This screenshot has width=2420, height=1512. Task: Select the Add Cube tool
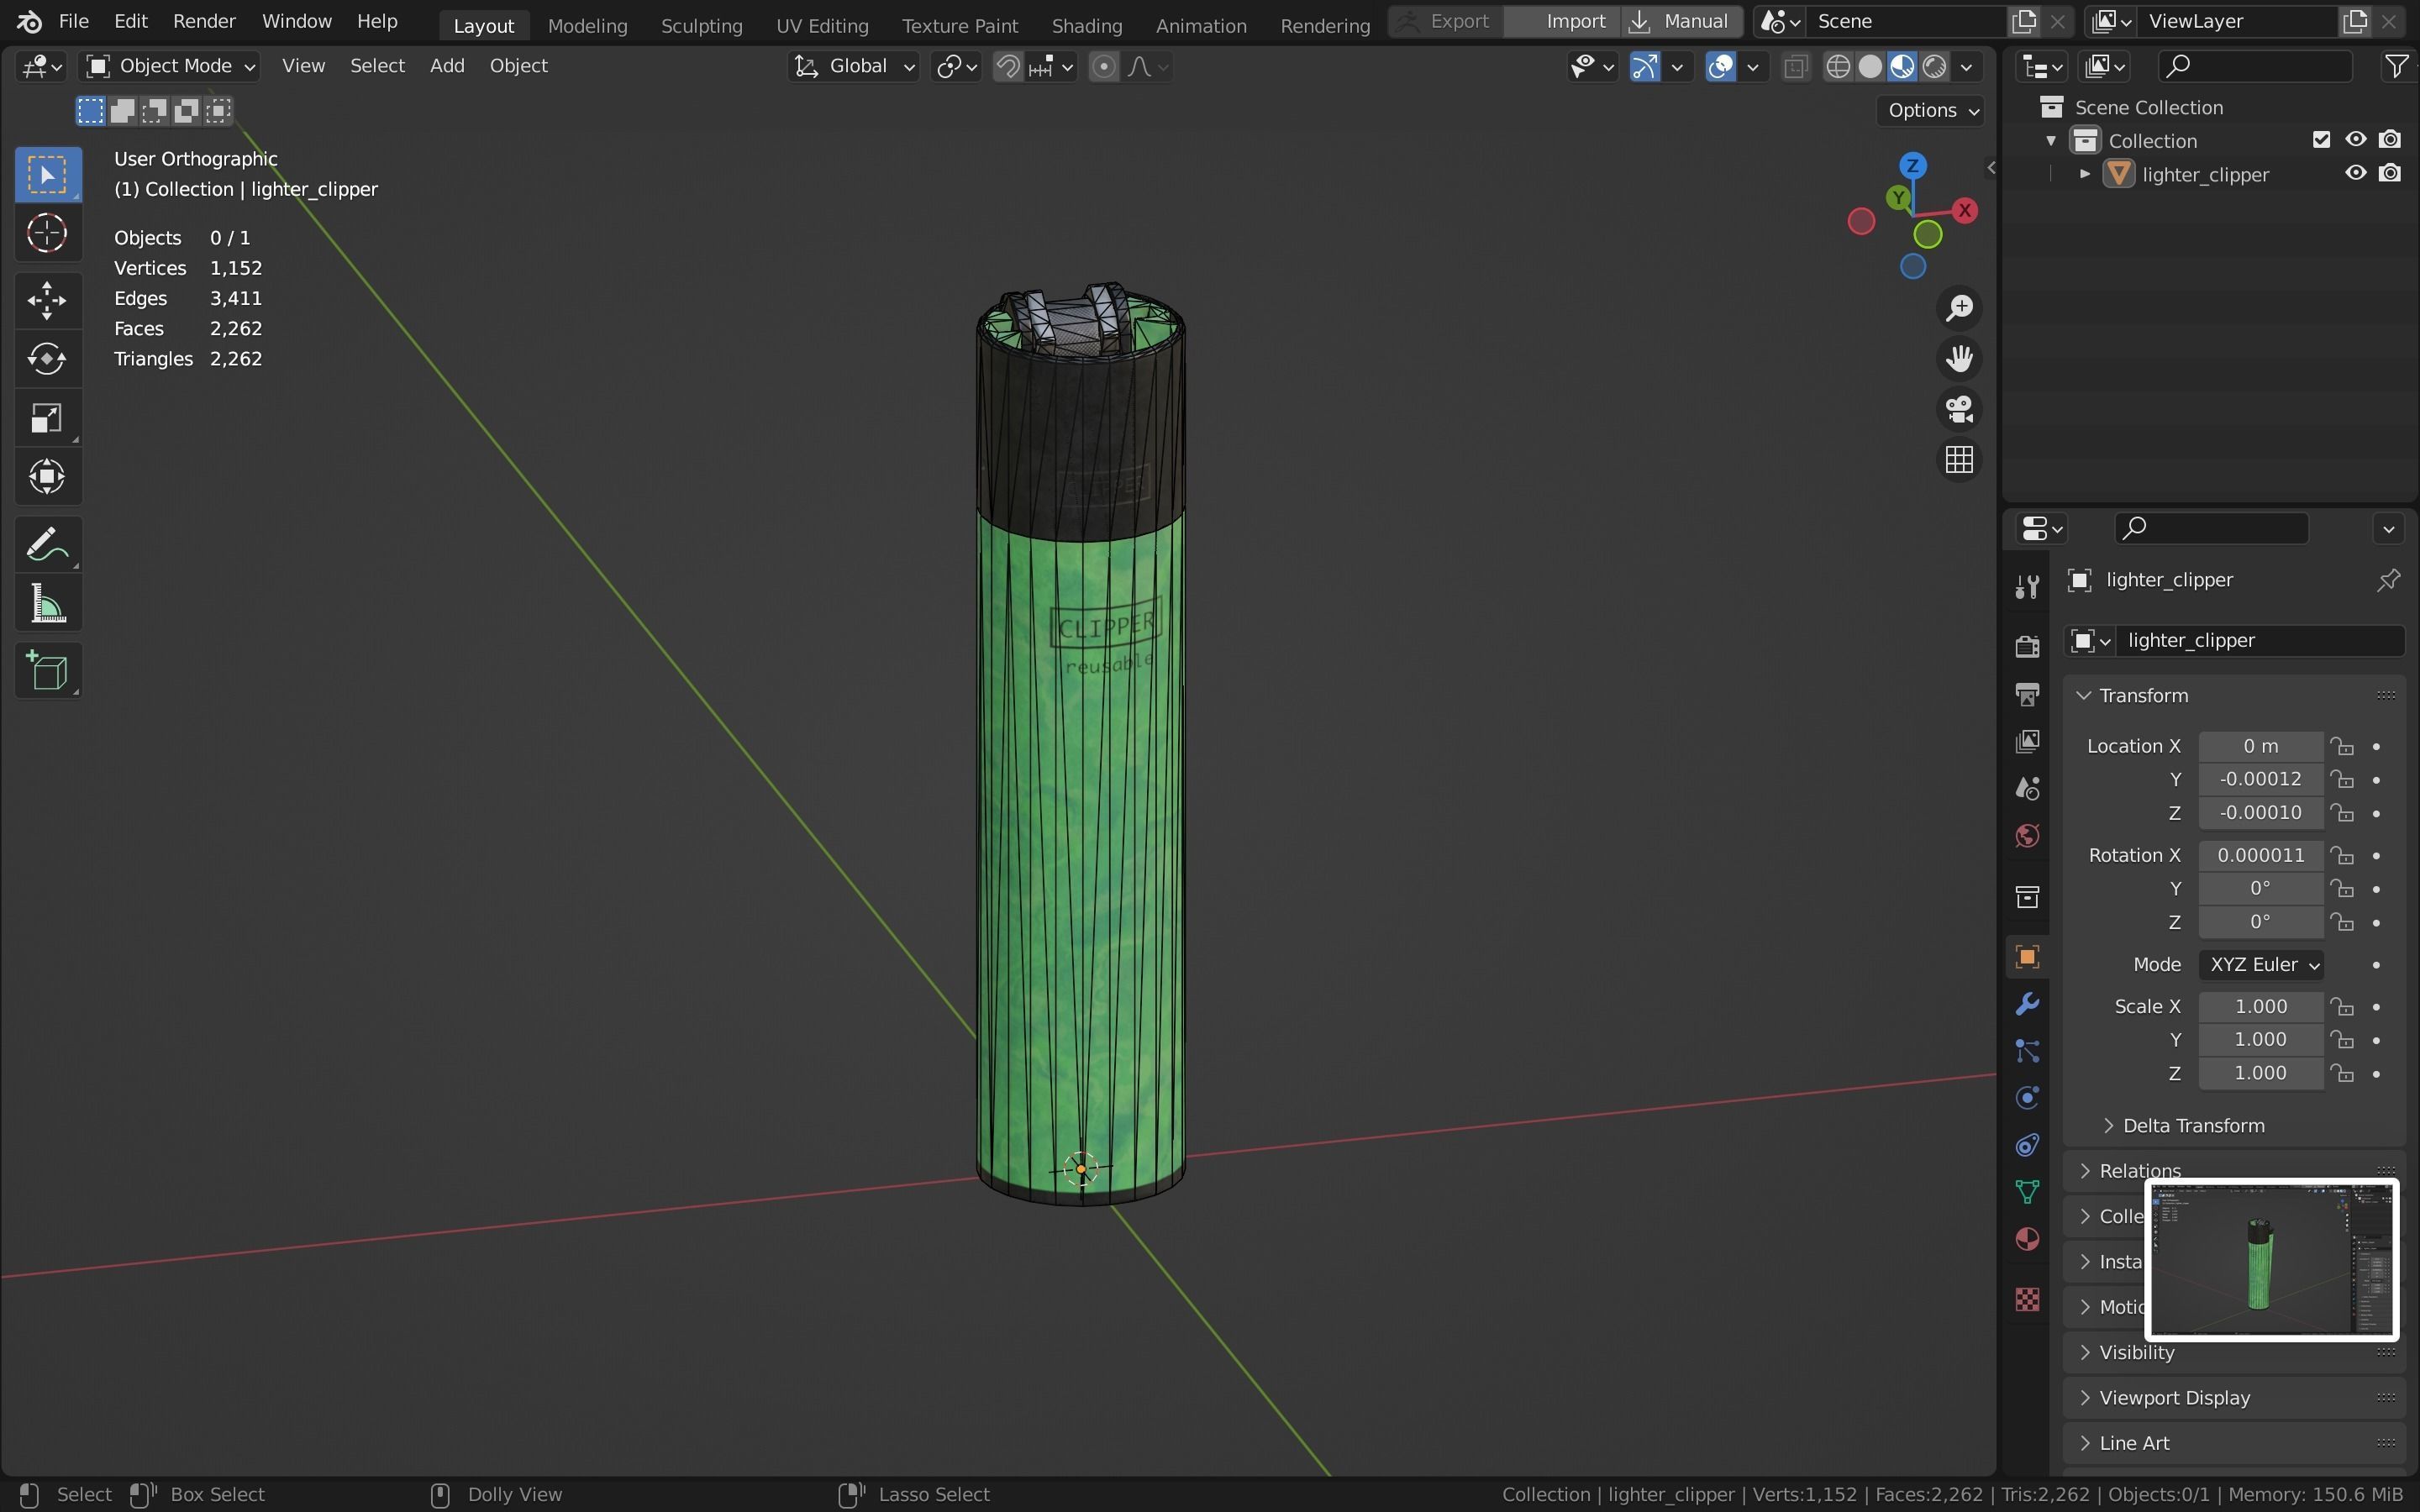(x=47, y=671)
